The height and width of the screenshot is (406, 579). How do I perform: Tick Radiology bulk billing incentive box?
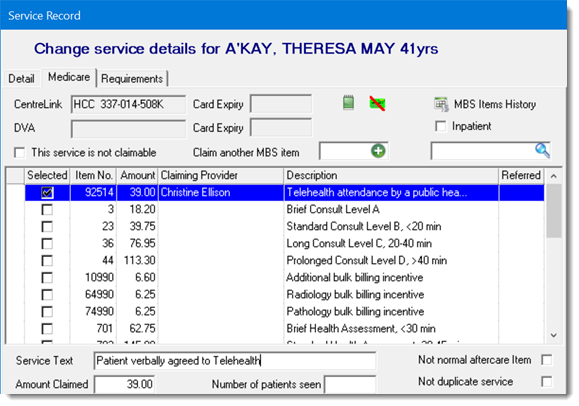(x=47, y=294)
